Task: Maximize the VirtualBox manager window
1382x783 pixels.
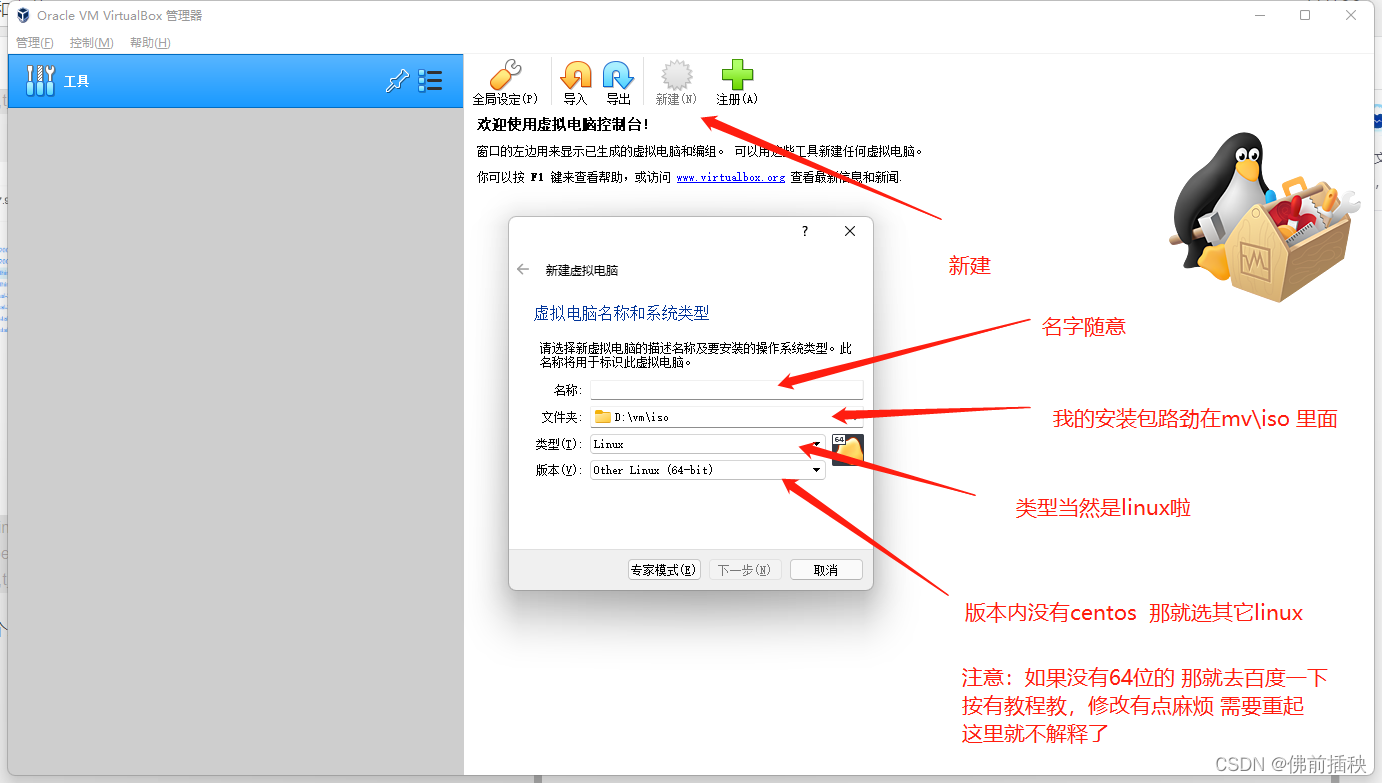Action: tap(1305, 15)
